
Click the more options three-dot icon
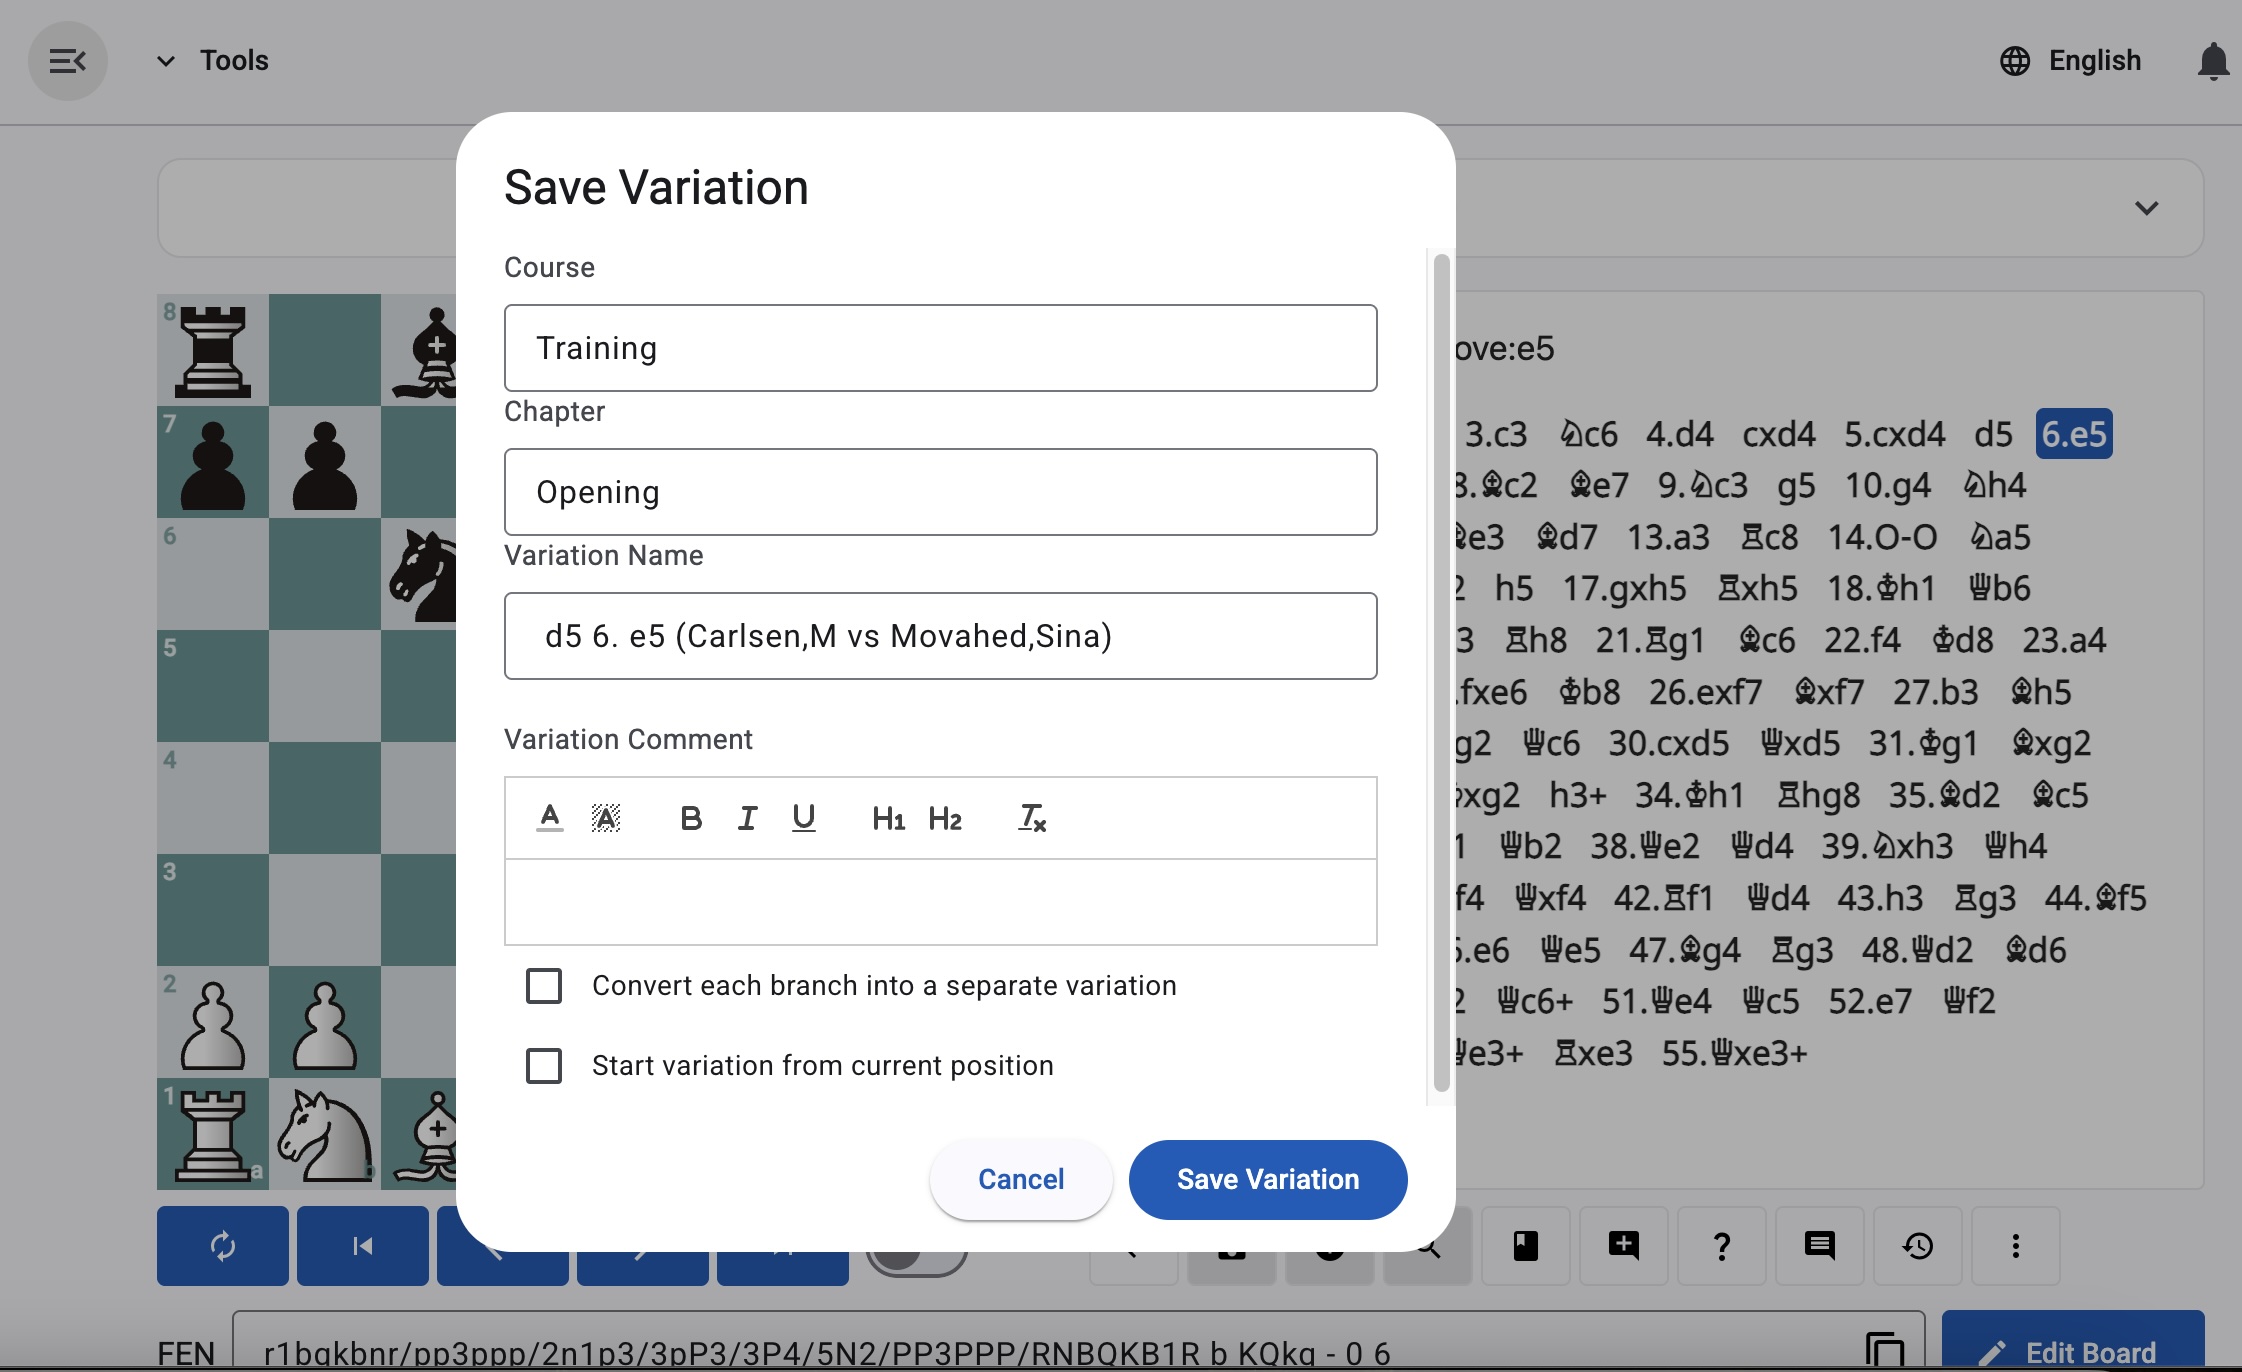click(x=2016, y=1245)
